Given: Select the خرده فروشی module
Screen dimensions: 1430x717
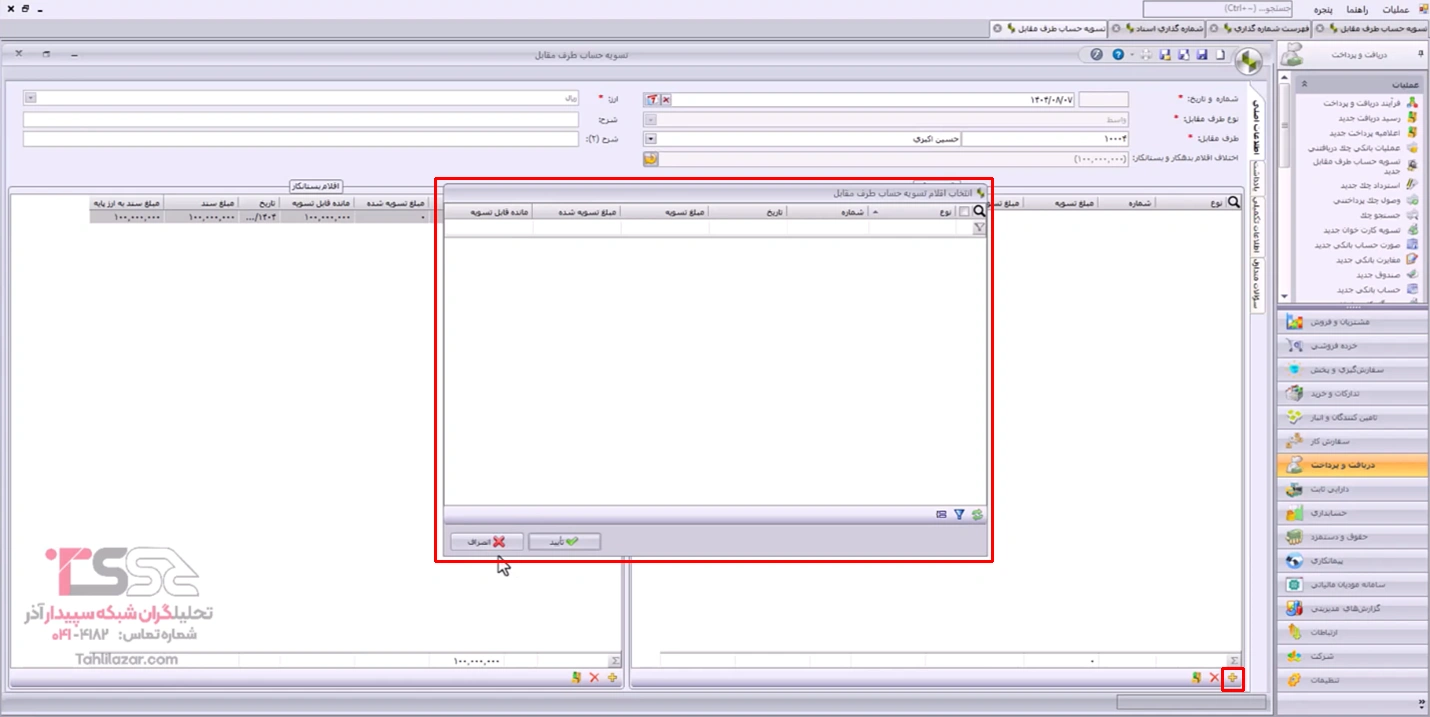Looking at the screenshot, I should [x=1352, y=346].
